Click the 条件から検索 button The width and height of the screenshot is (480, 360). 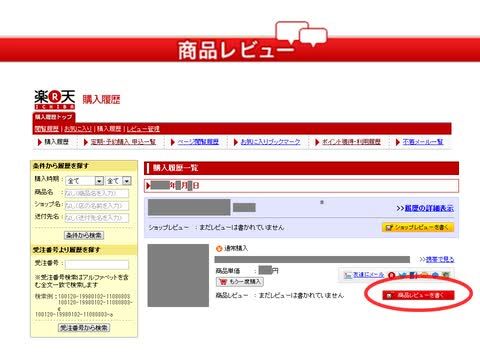click(x=84, y=235)
